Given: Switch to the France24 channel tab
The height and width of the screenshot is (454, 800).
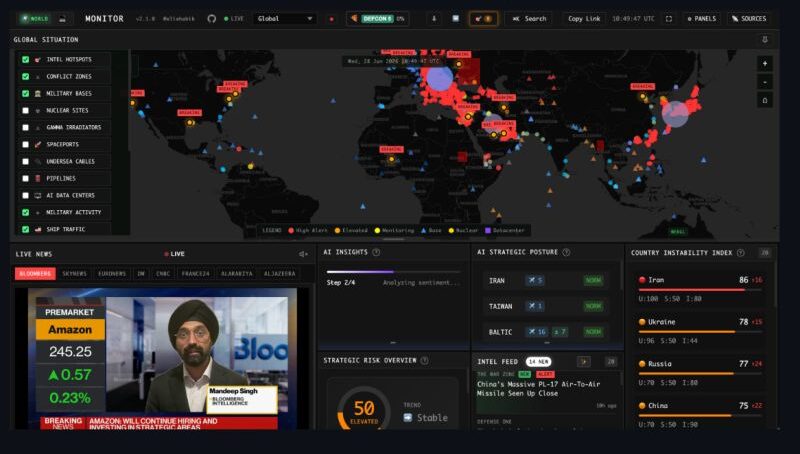Looking at the screenshot, I should coord(195,274).
